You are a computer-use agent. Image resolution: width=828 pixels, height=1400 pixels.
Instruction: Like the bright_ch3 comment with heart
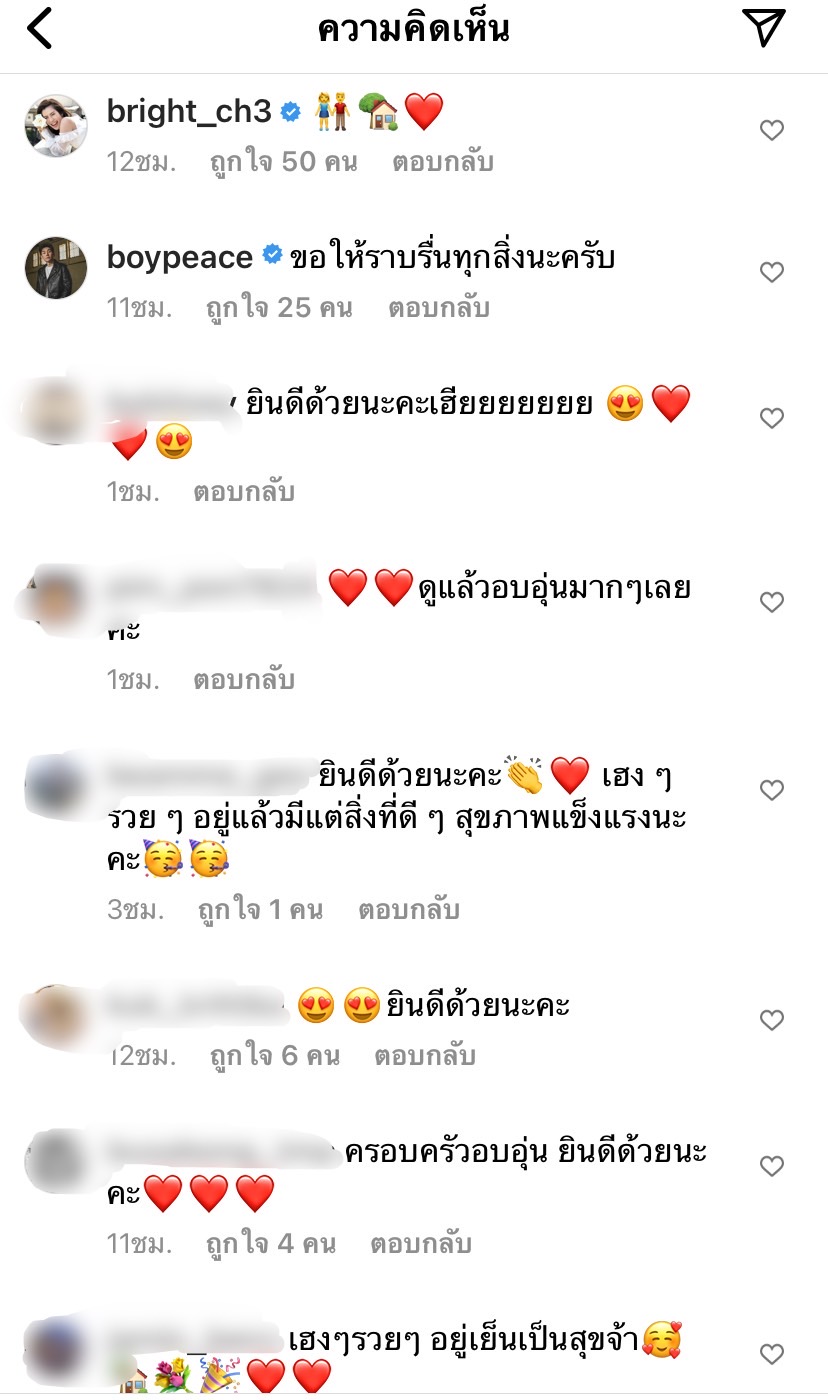(x=772, y=130)
